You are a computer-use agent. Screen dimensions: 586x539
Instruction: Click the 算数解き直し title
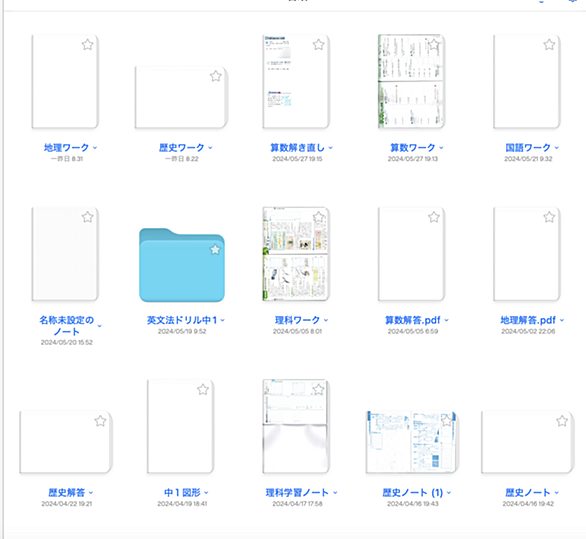297,148
